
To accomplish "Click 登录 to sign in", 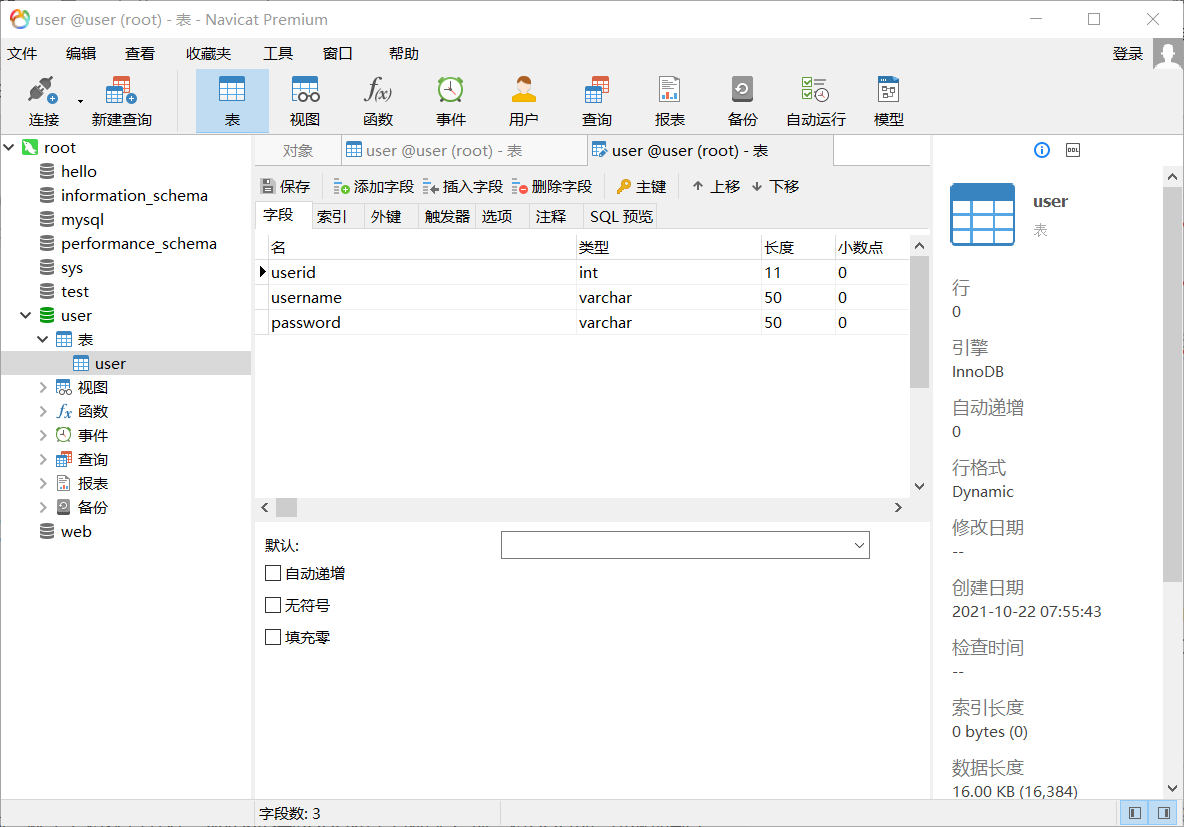I will point(1127,54).
